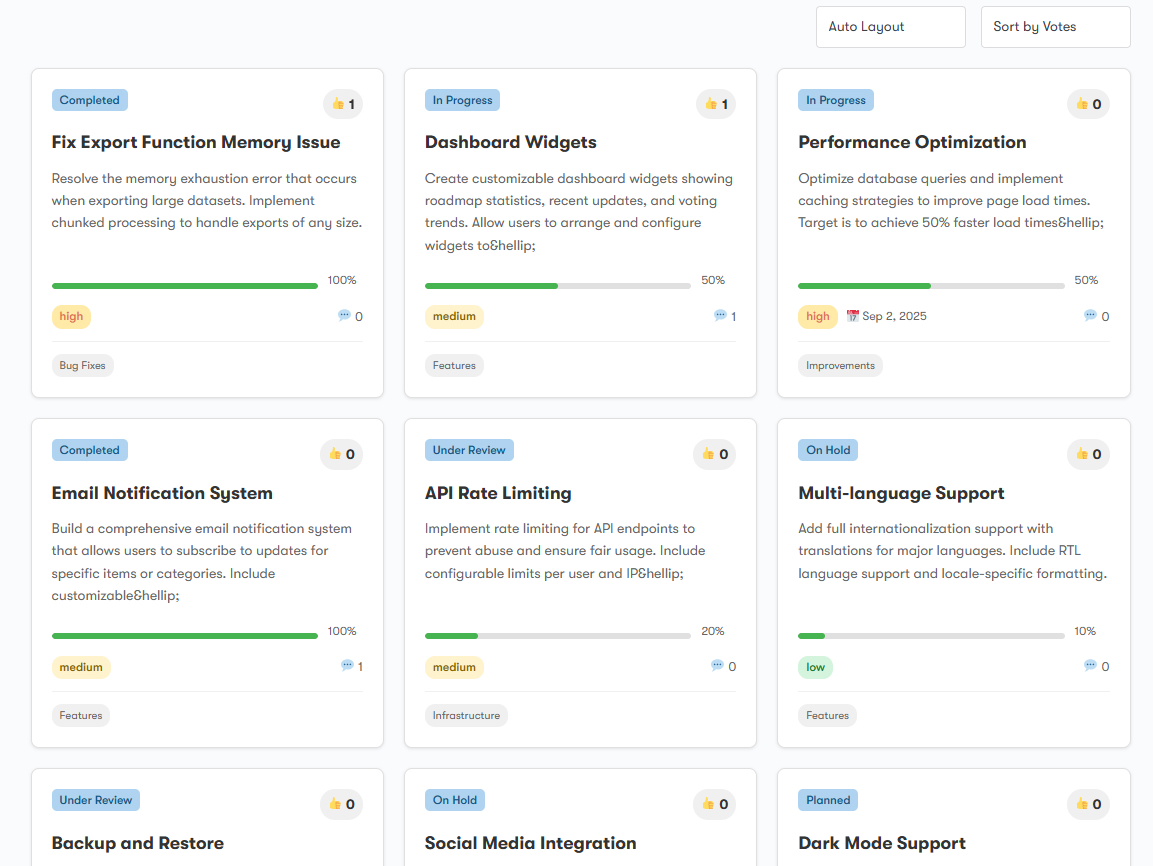This screenshot has width=1153, height=866.
Task: Click thumbs-up on API Rate Limiting
Action: (x=715, y=454)
